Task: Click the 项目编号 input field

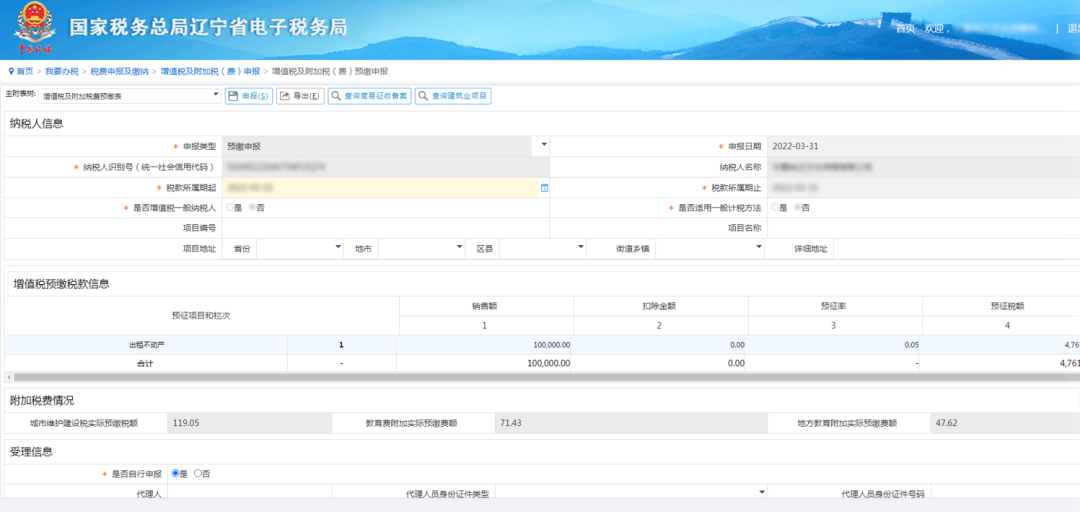Action: click(386, 228)
